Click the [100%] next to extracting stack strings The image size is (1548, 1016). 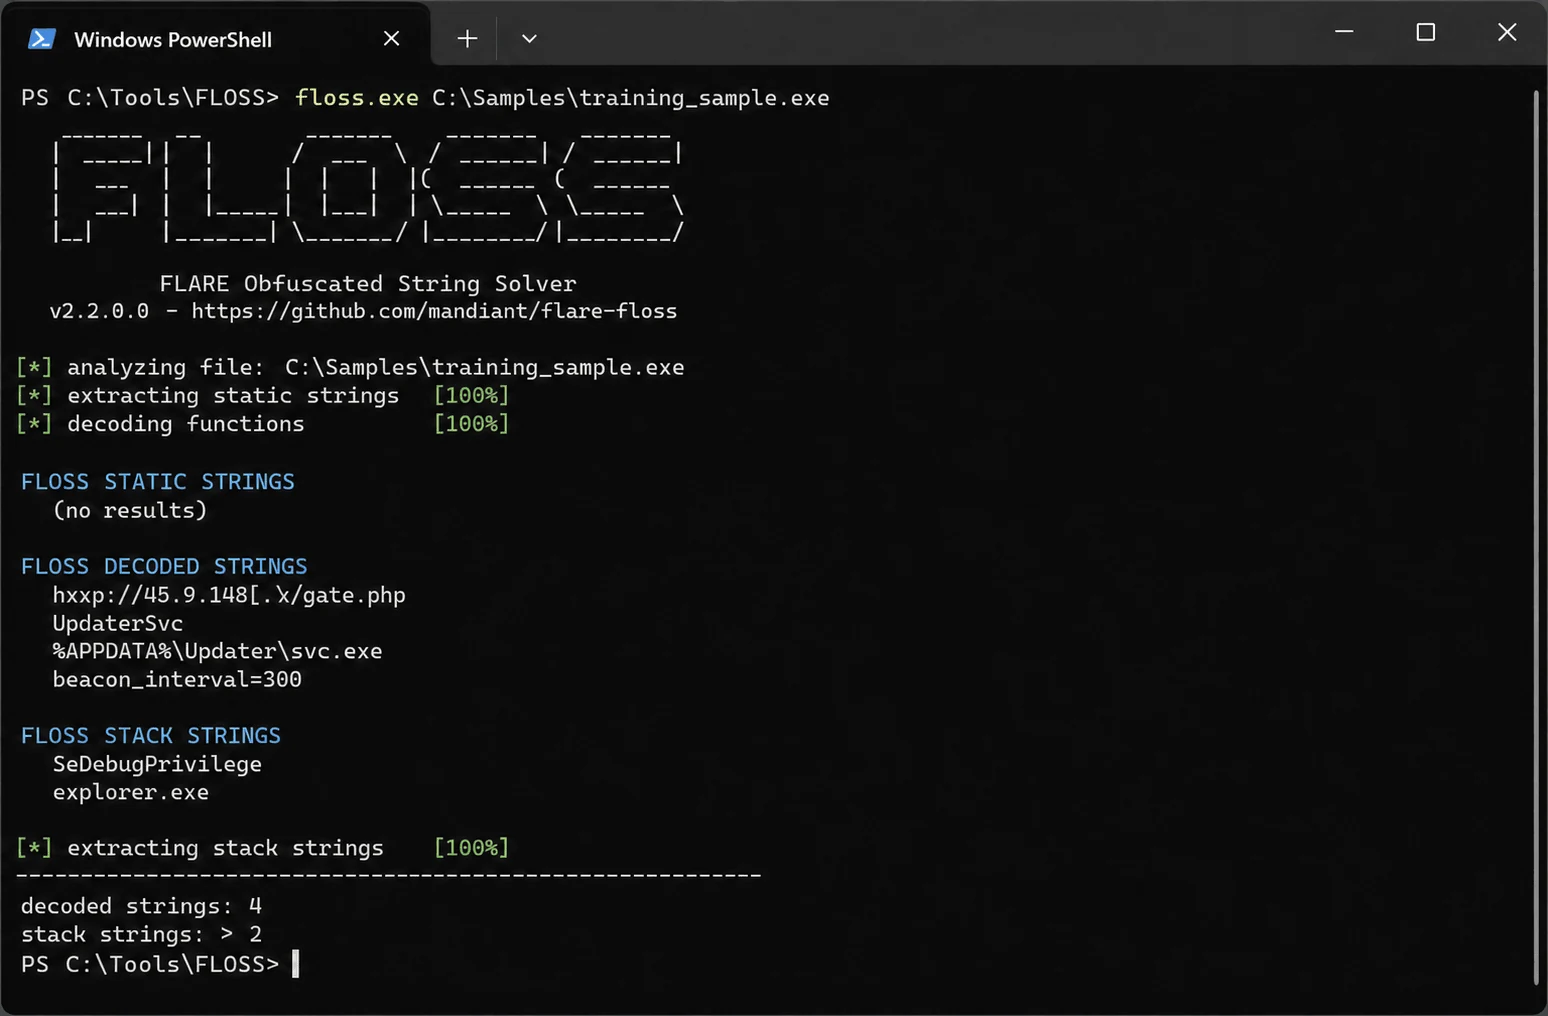click(x=471, y=847)
